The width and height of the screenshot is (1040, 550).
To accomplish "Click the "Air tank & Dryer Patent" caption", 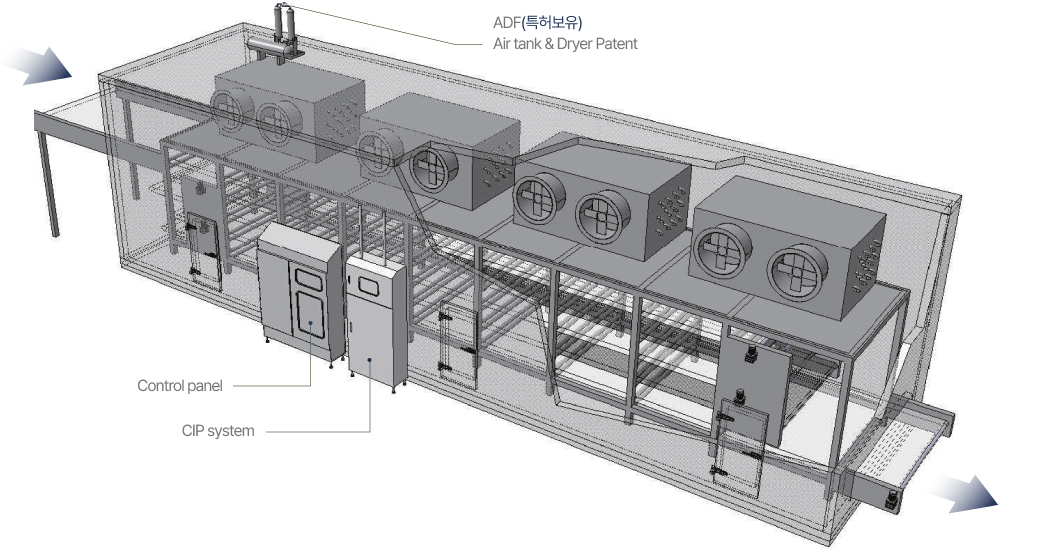I will (565, 44).
